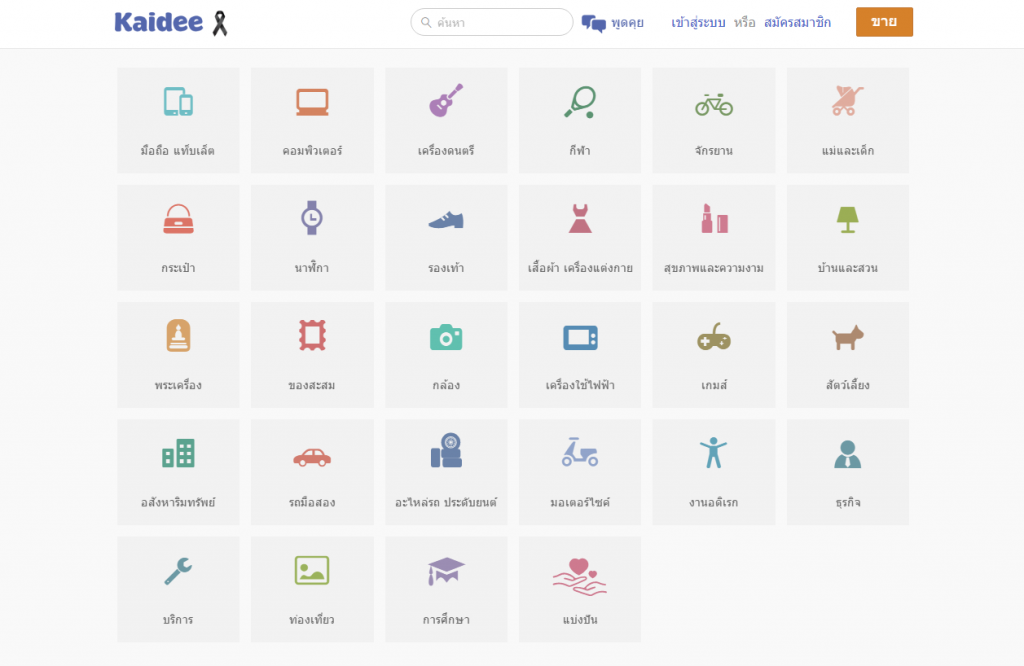
Task: Open the red car icon category
Action: [x=312, y=456]
